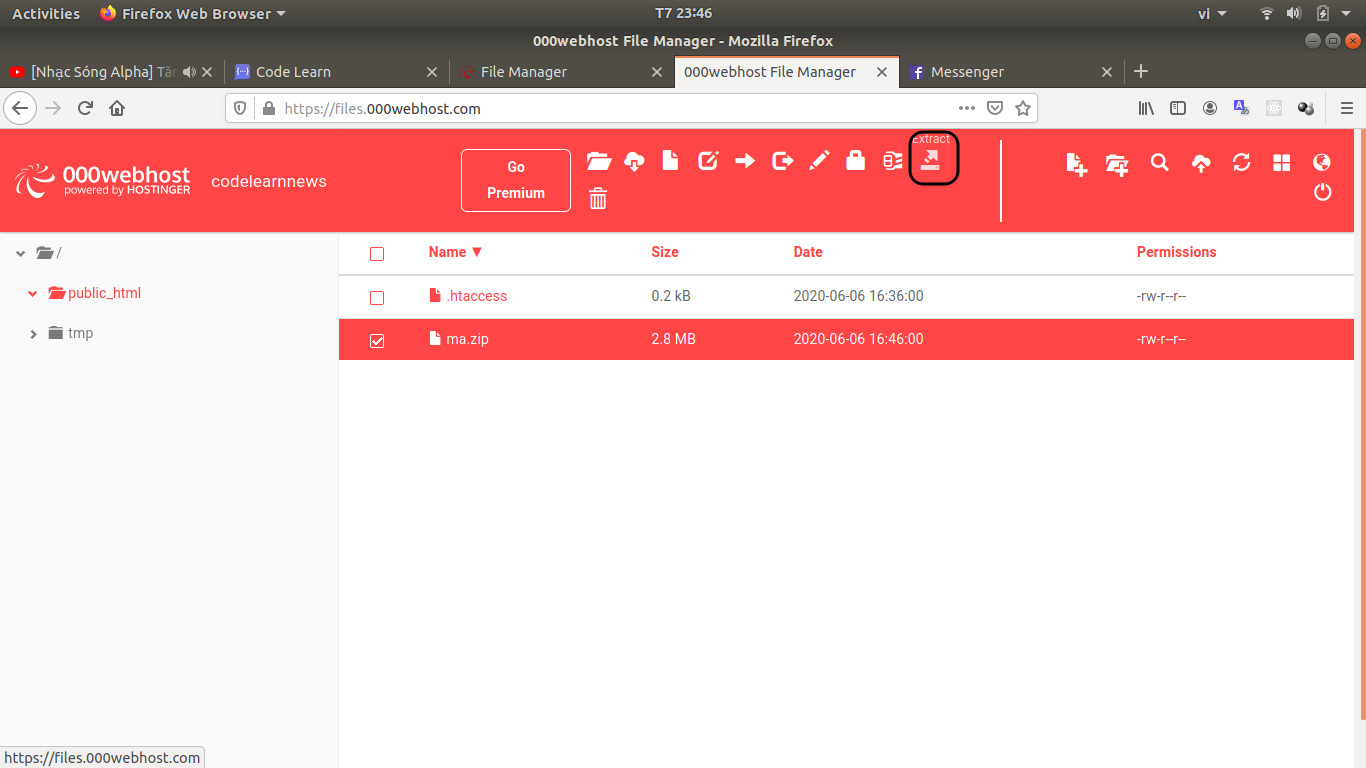Bookmark this page with star icon

point(1022,108)
